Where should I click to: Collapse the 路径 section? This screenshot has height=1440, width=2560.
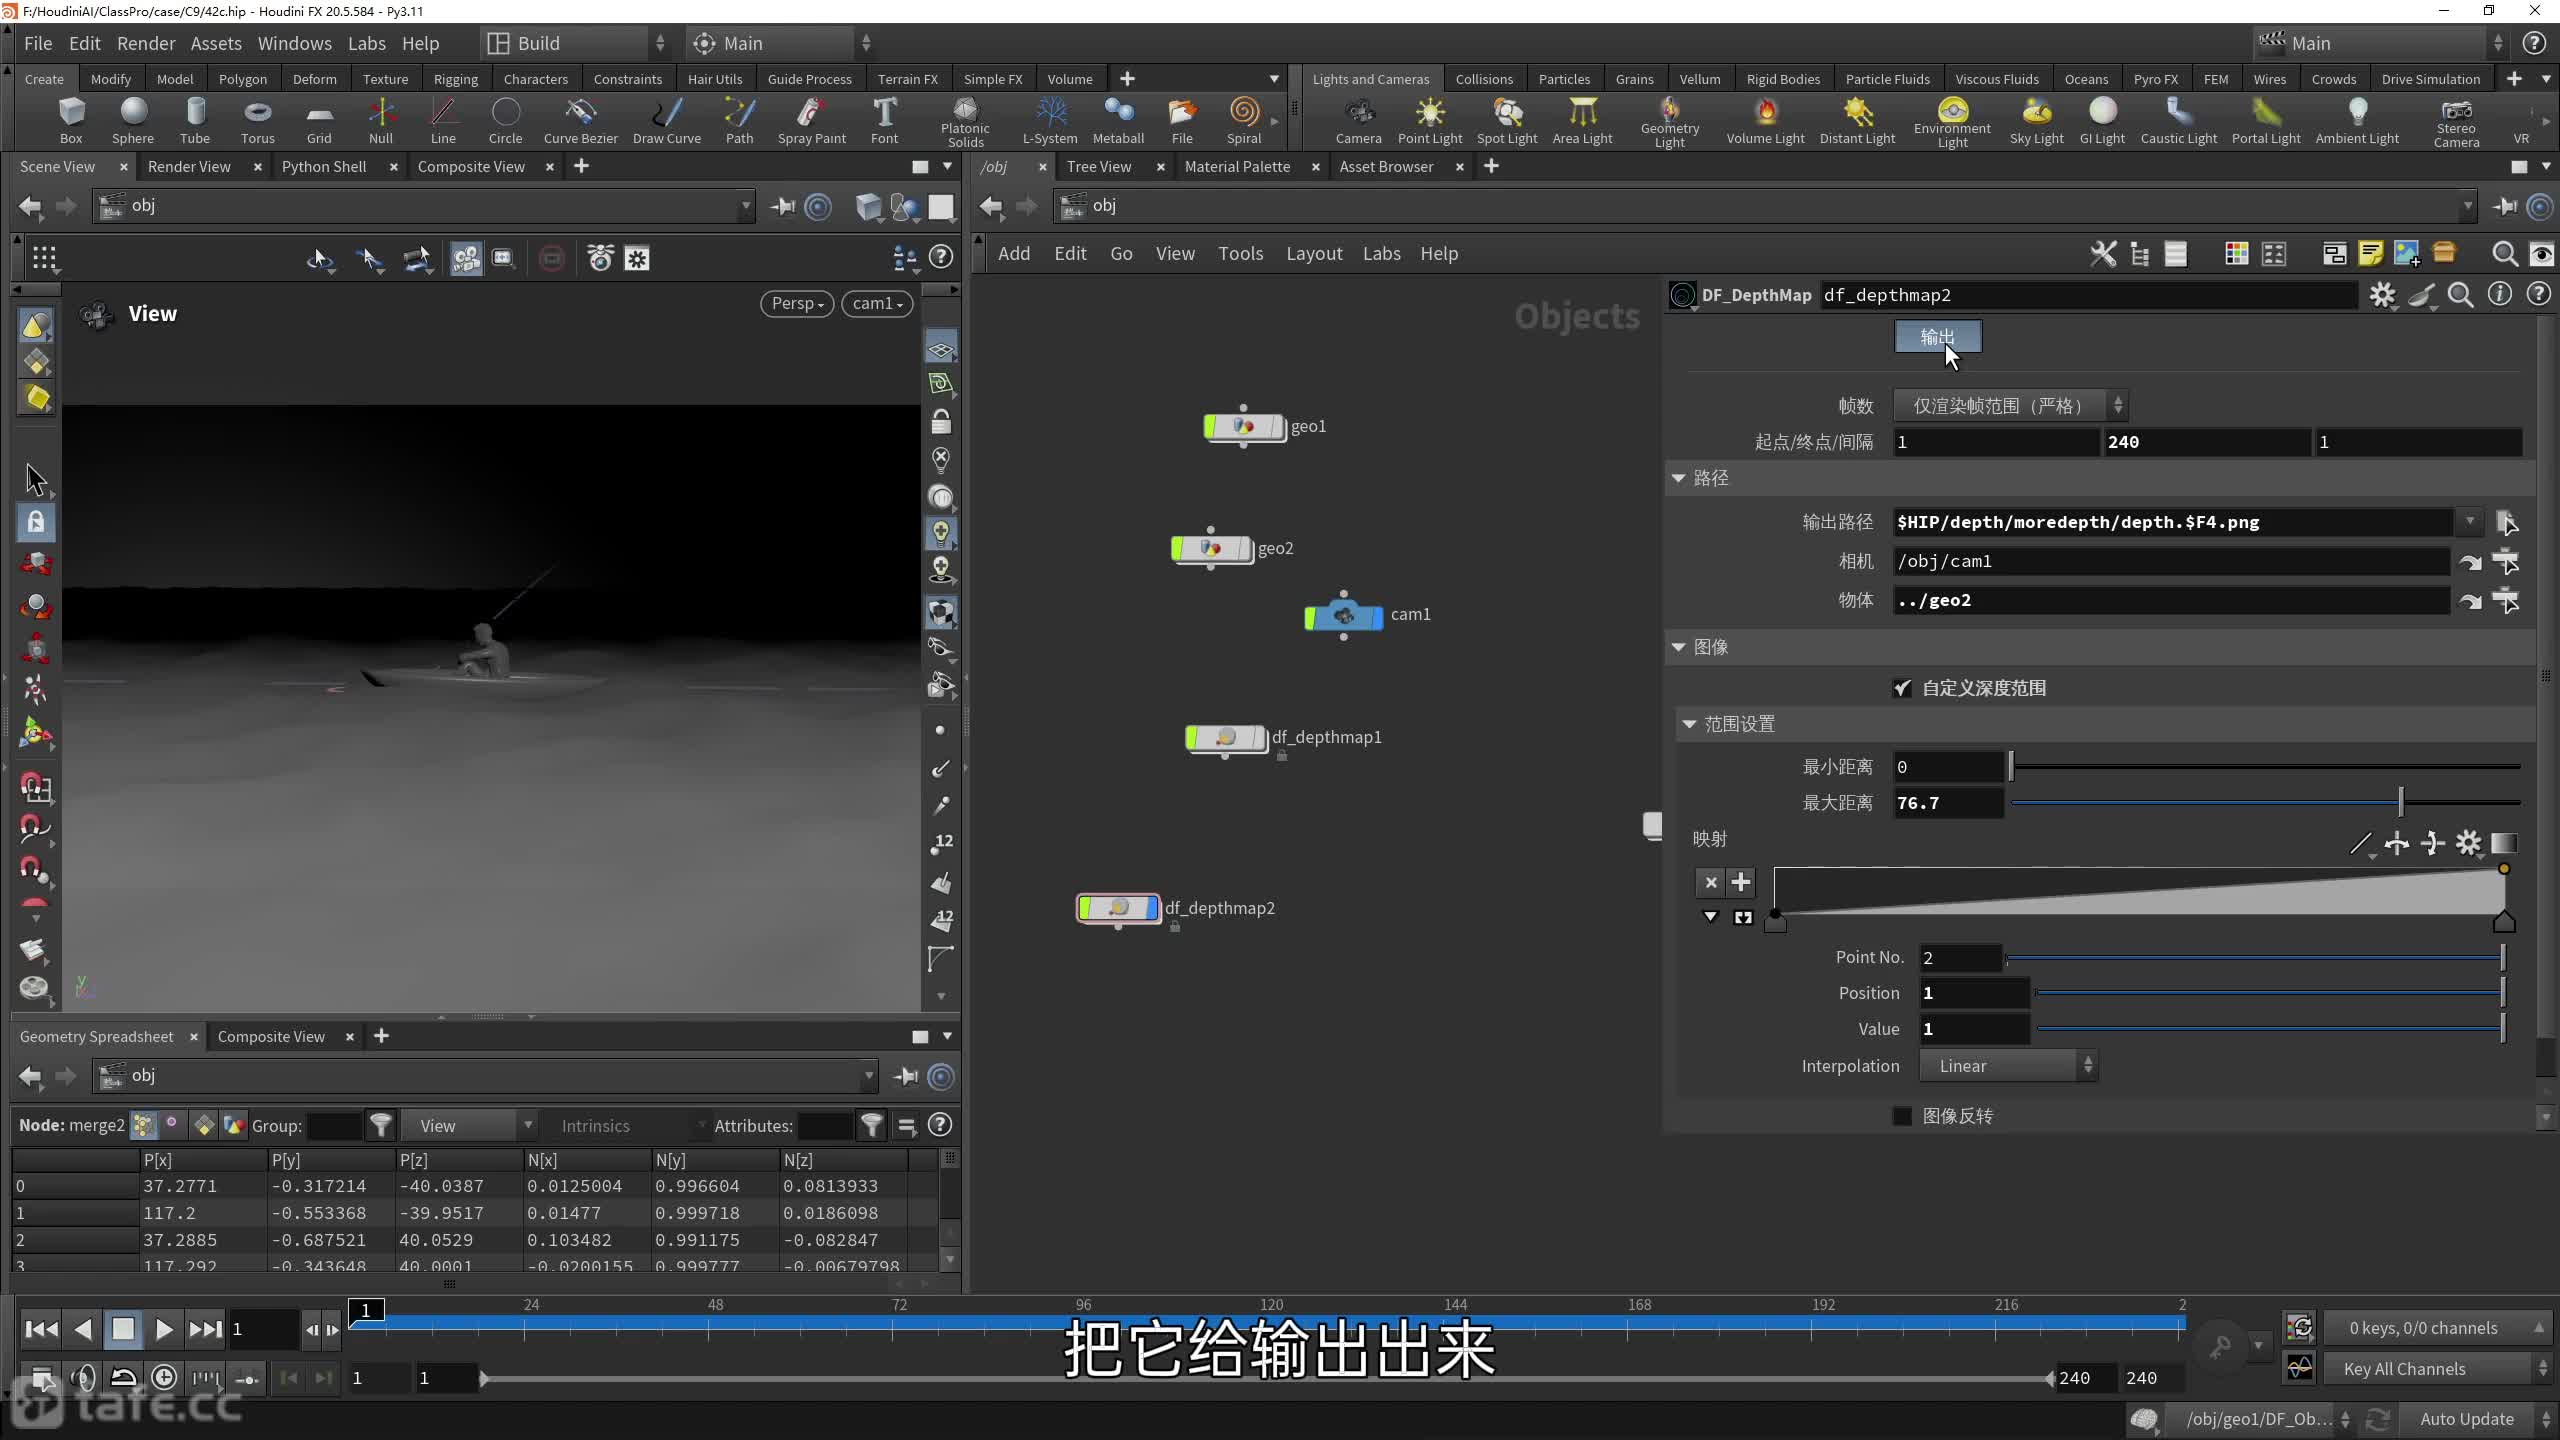click(1679, 478)
